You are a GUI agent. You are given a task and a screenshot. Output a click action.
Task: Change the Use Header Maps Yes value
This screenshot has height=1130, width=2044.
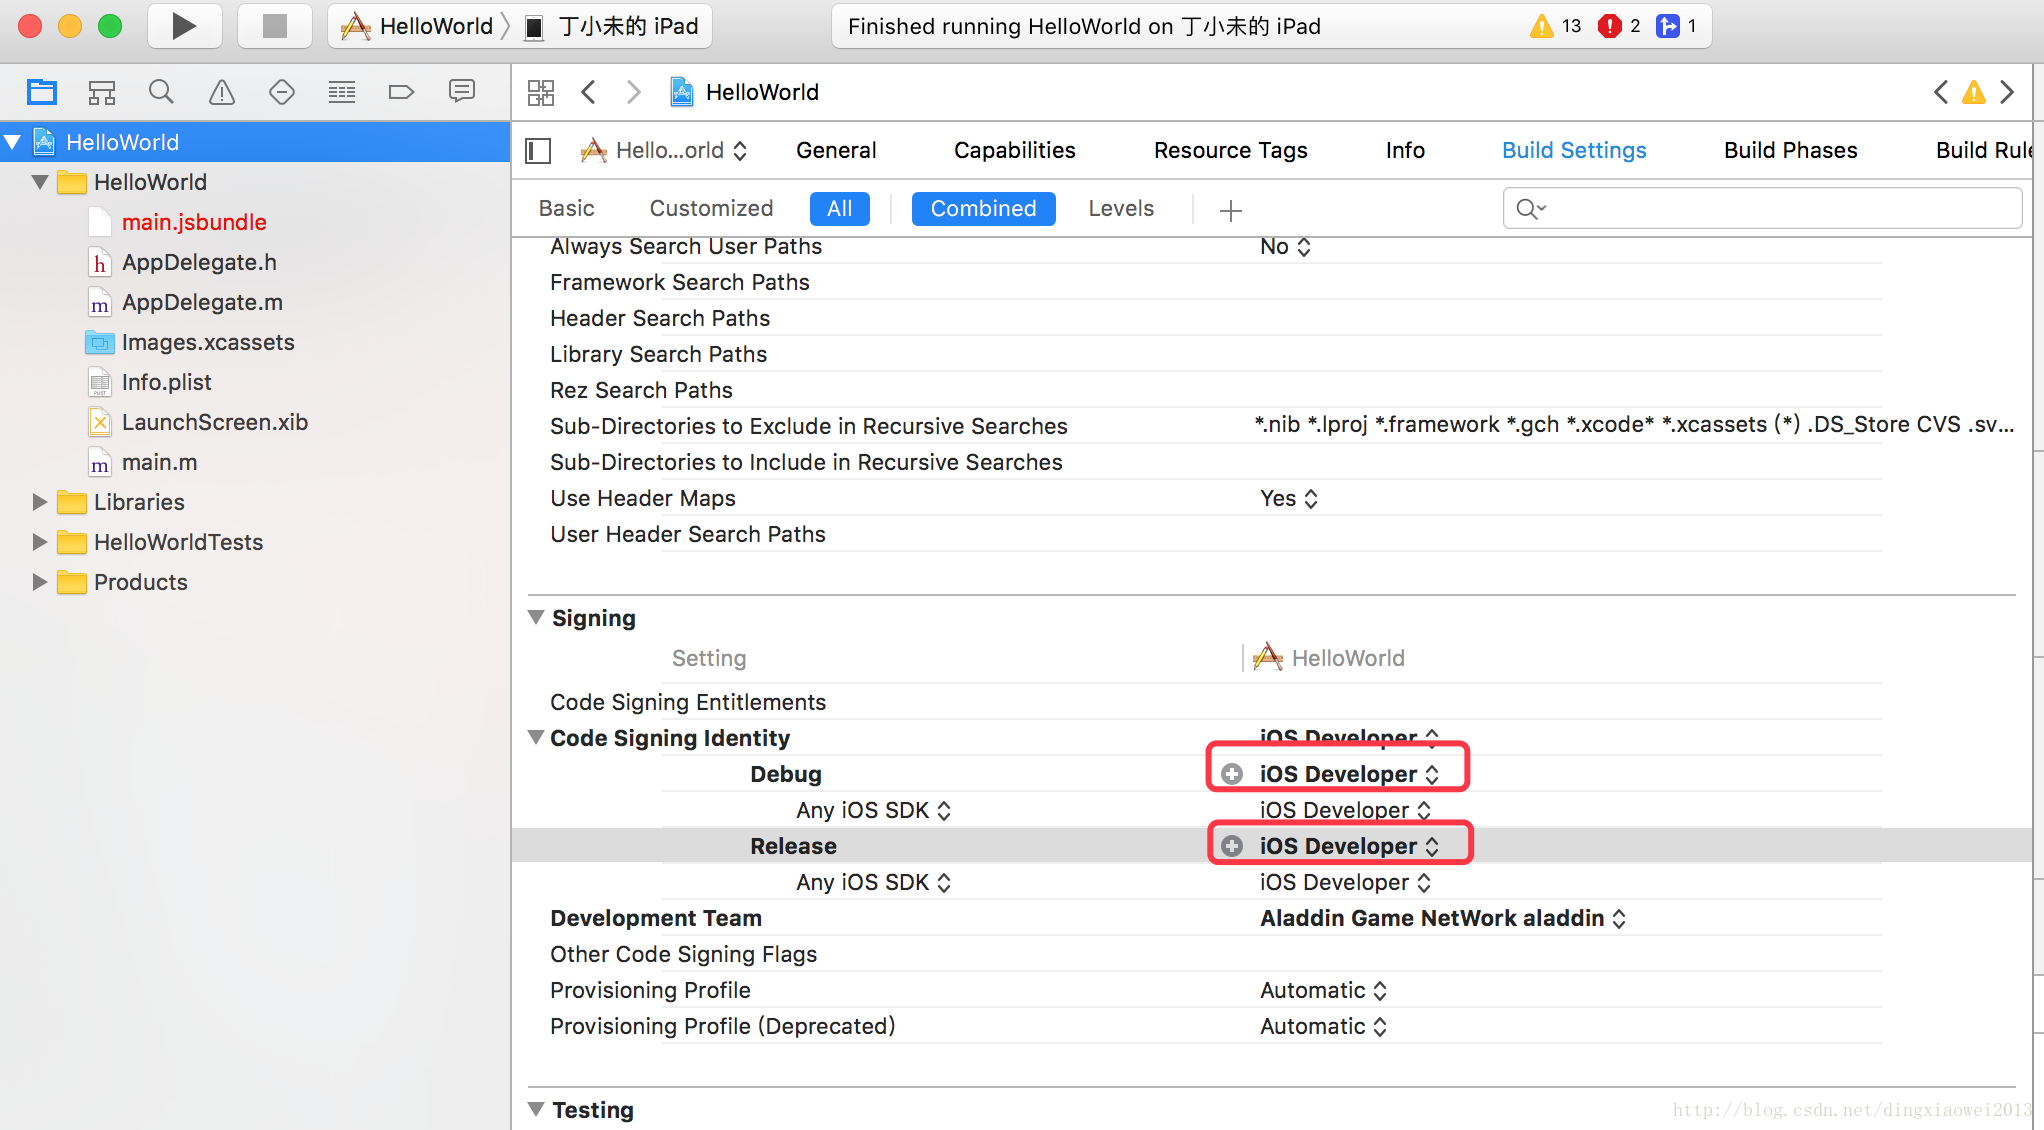click(x=1289, y=498)
